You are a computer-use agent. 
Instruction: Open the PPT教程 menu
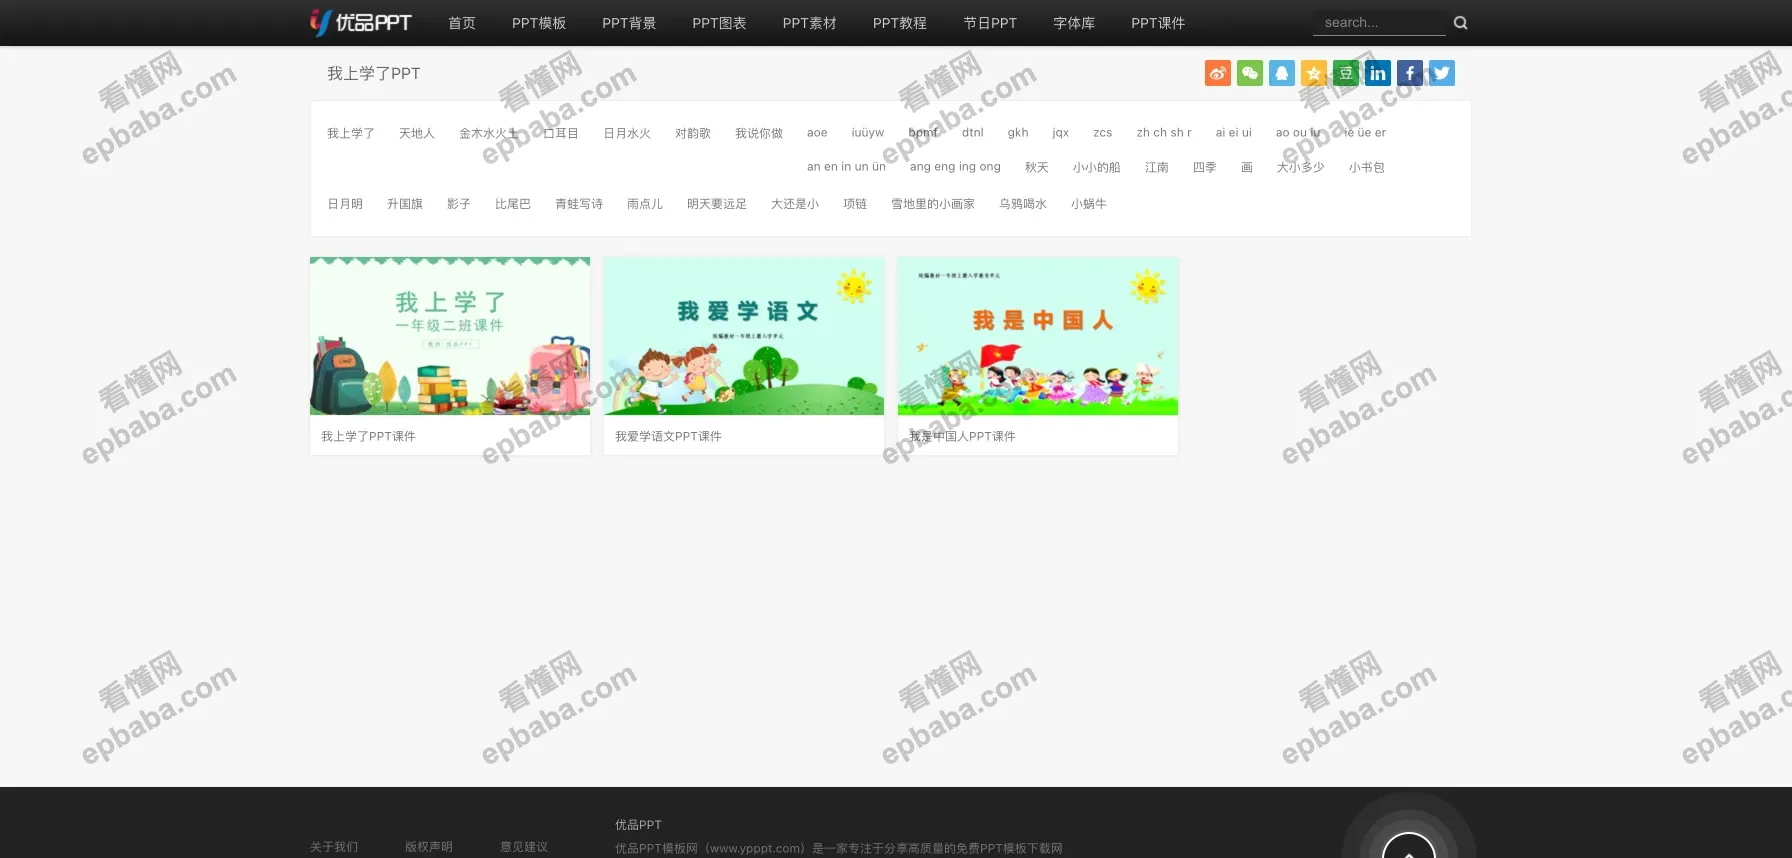899,23
